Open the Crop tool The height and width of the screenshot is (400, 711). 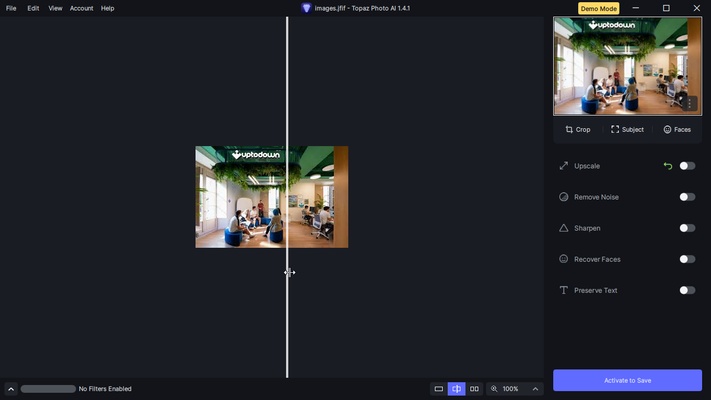(x=578, y=129)
